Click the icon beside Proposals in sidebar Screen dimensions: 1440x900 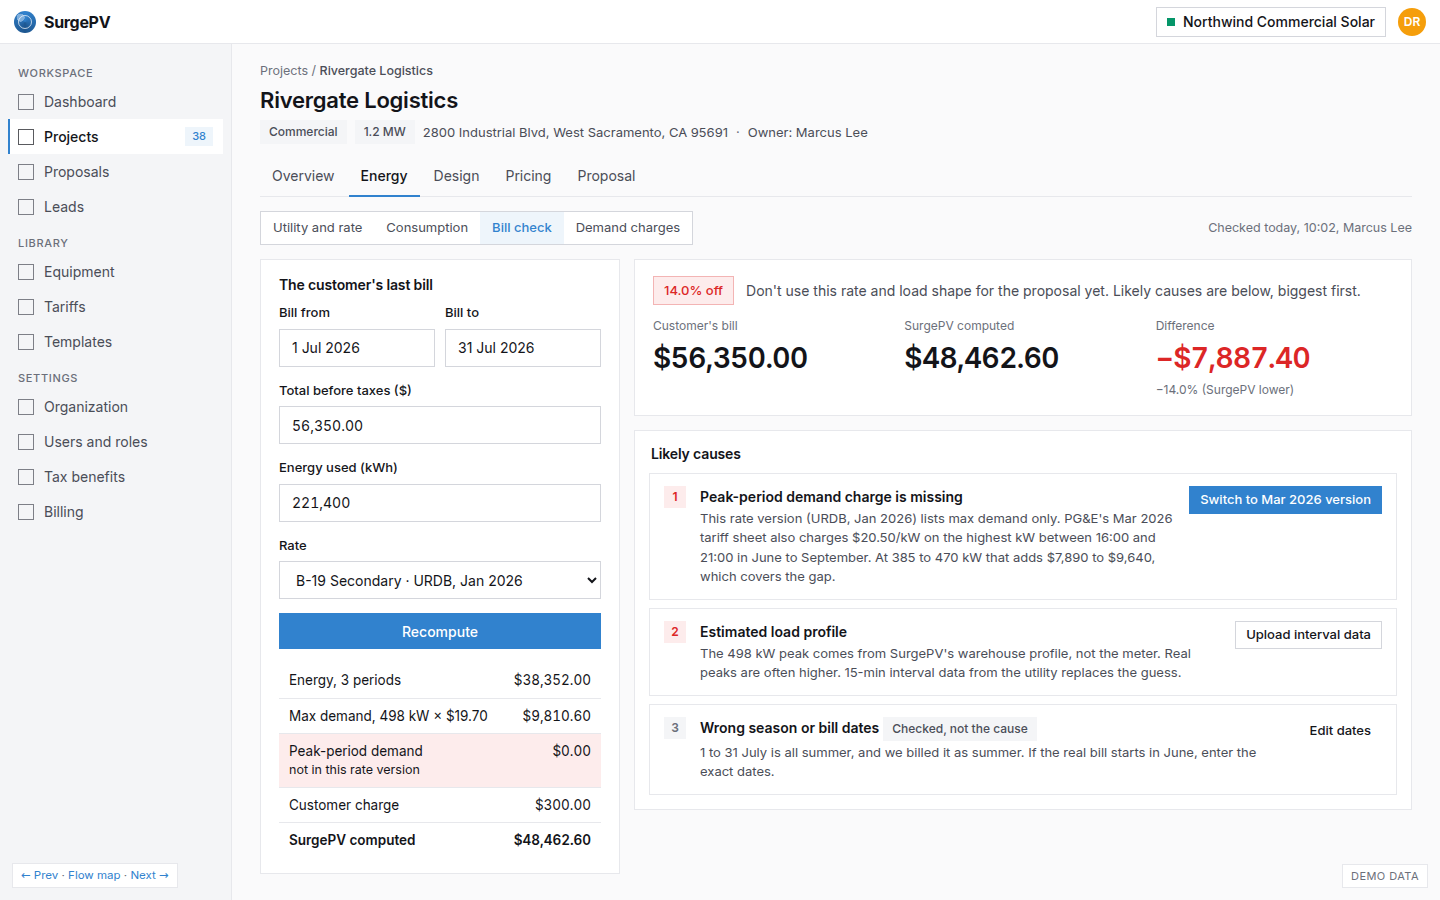26,172
